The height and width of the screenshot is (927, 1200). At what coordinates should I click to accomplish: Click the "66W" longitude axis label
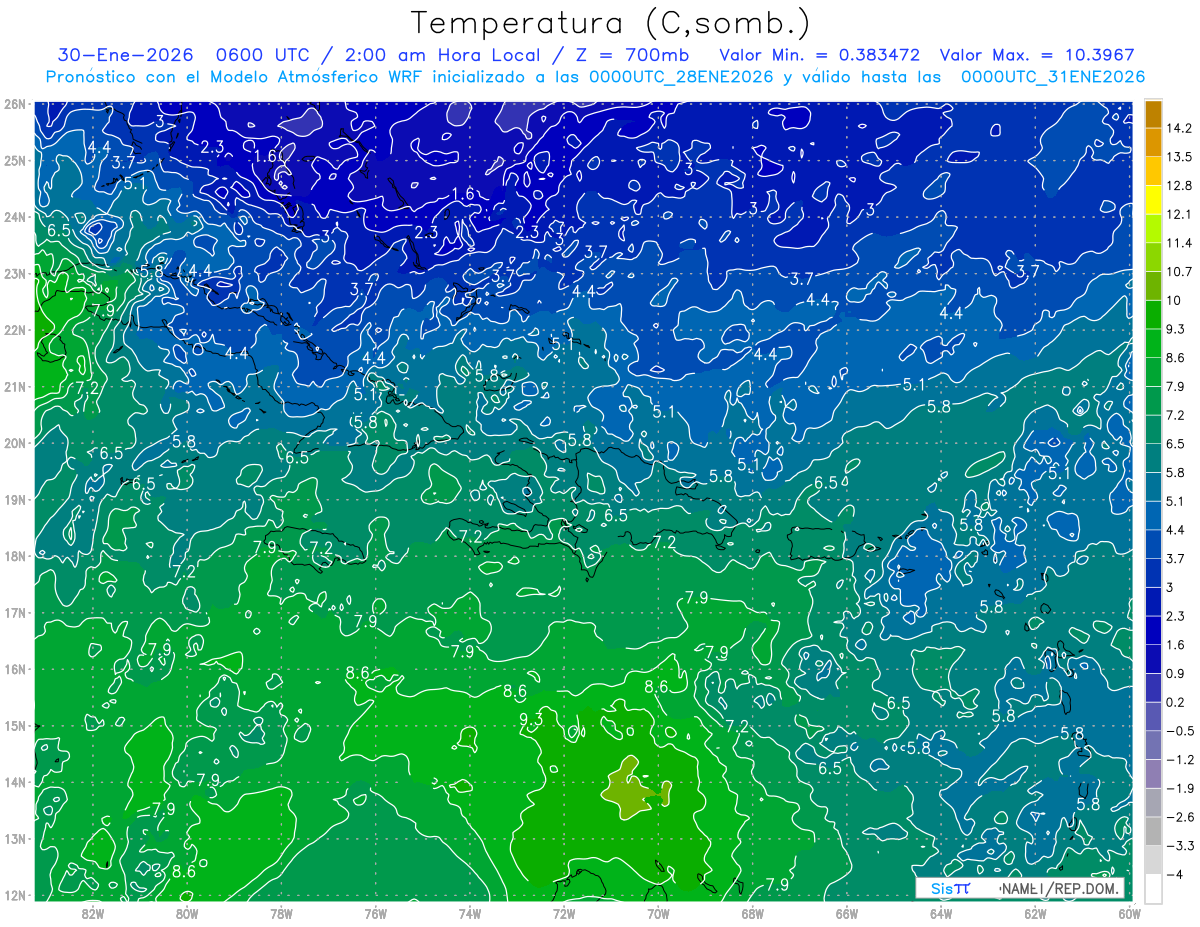(847, 913)
